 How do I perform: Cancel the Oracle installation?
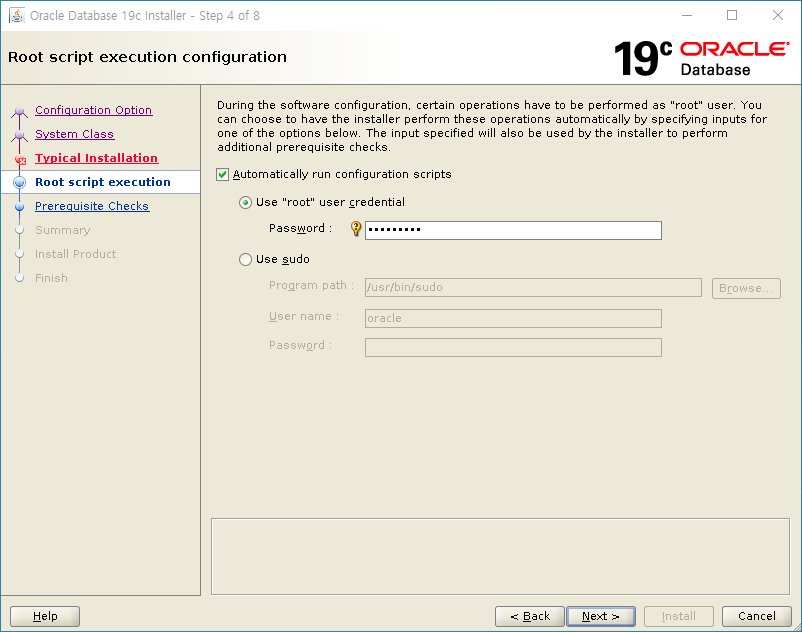pos(756,616)
